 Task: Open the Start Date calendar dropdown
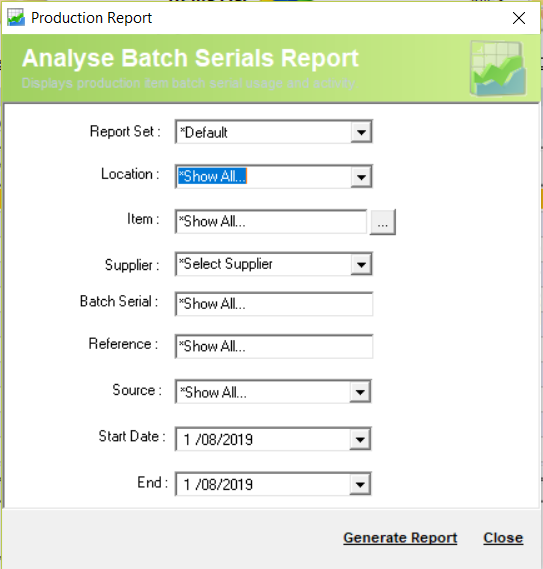tap(360, 439)
